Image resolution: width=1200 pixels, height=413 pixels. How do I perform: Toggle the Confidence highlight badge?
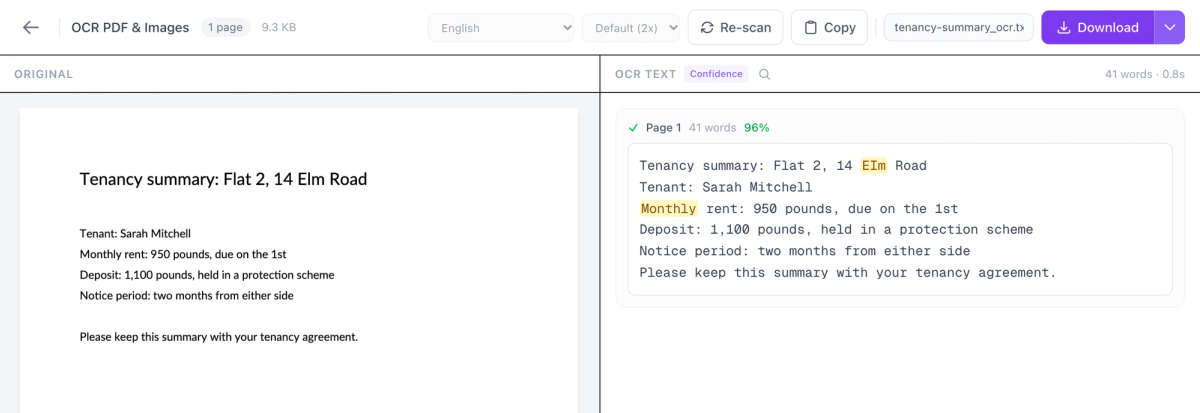(716, 74)
